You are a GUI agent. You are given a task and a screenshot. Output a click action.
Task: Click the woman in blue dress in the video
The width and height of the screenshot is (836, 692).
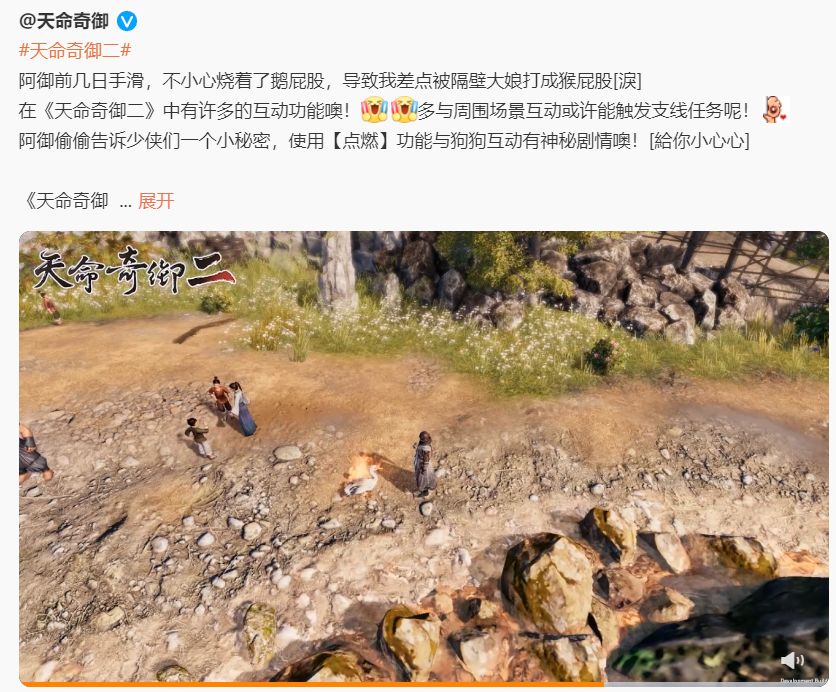pos(243,409)
